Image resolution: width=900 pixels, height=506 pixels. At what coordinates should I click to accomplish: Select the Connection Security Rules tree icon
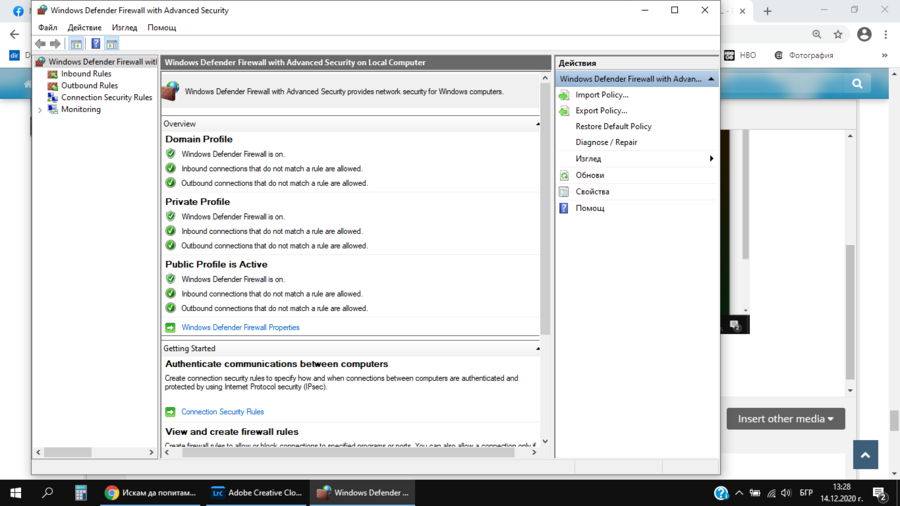click(x=53, y=98)
